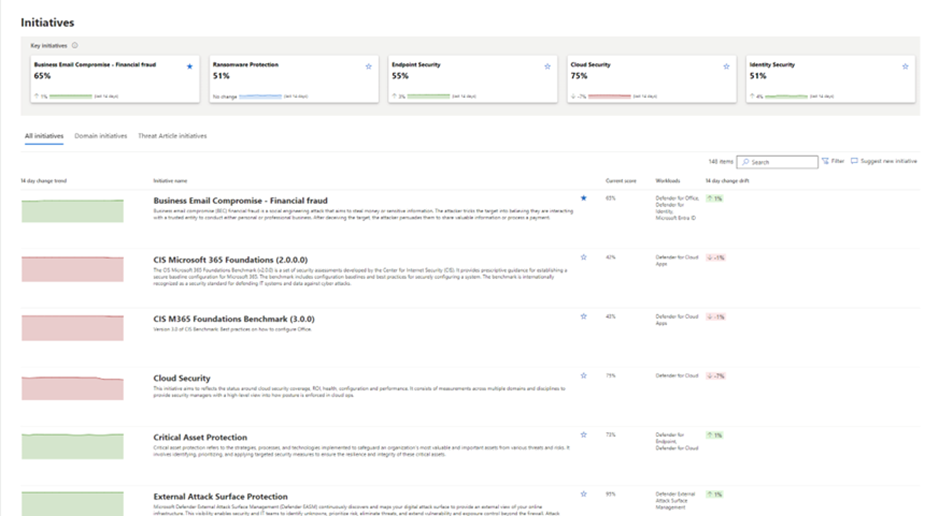Click drift badge for Critical Asset Protection row

click(x=714, y=435)
